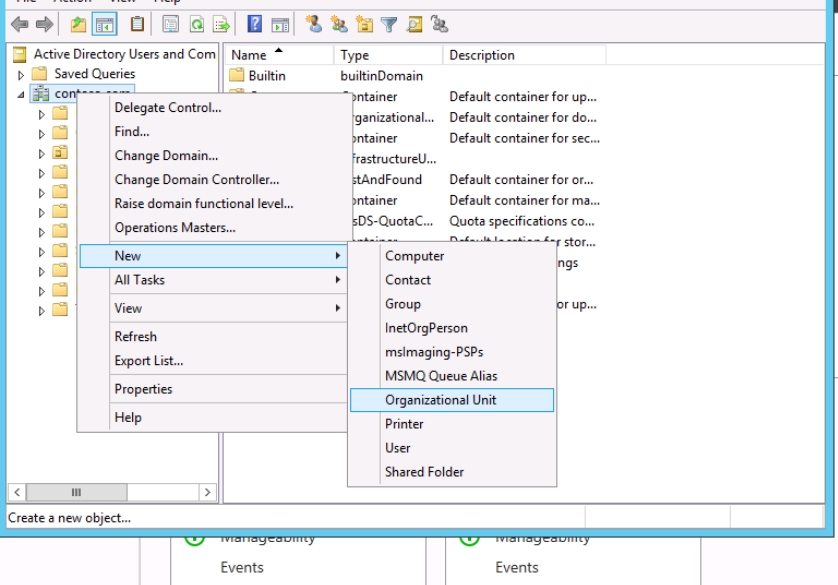
Task: Sort list by the Description column header
Action: [x=524, y=55]
